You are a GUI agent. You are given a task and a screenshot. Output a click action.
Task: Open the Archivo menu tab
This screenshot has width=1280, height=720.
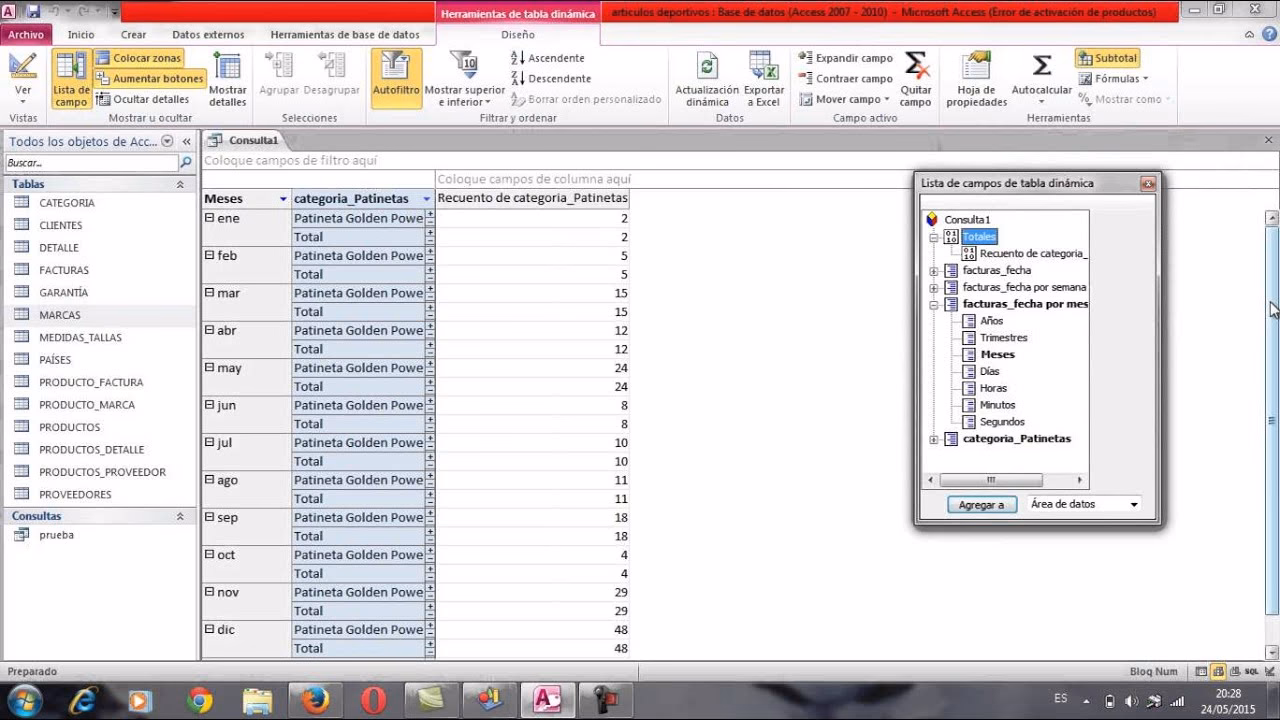(x=26, y=34)
